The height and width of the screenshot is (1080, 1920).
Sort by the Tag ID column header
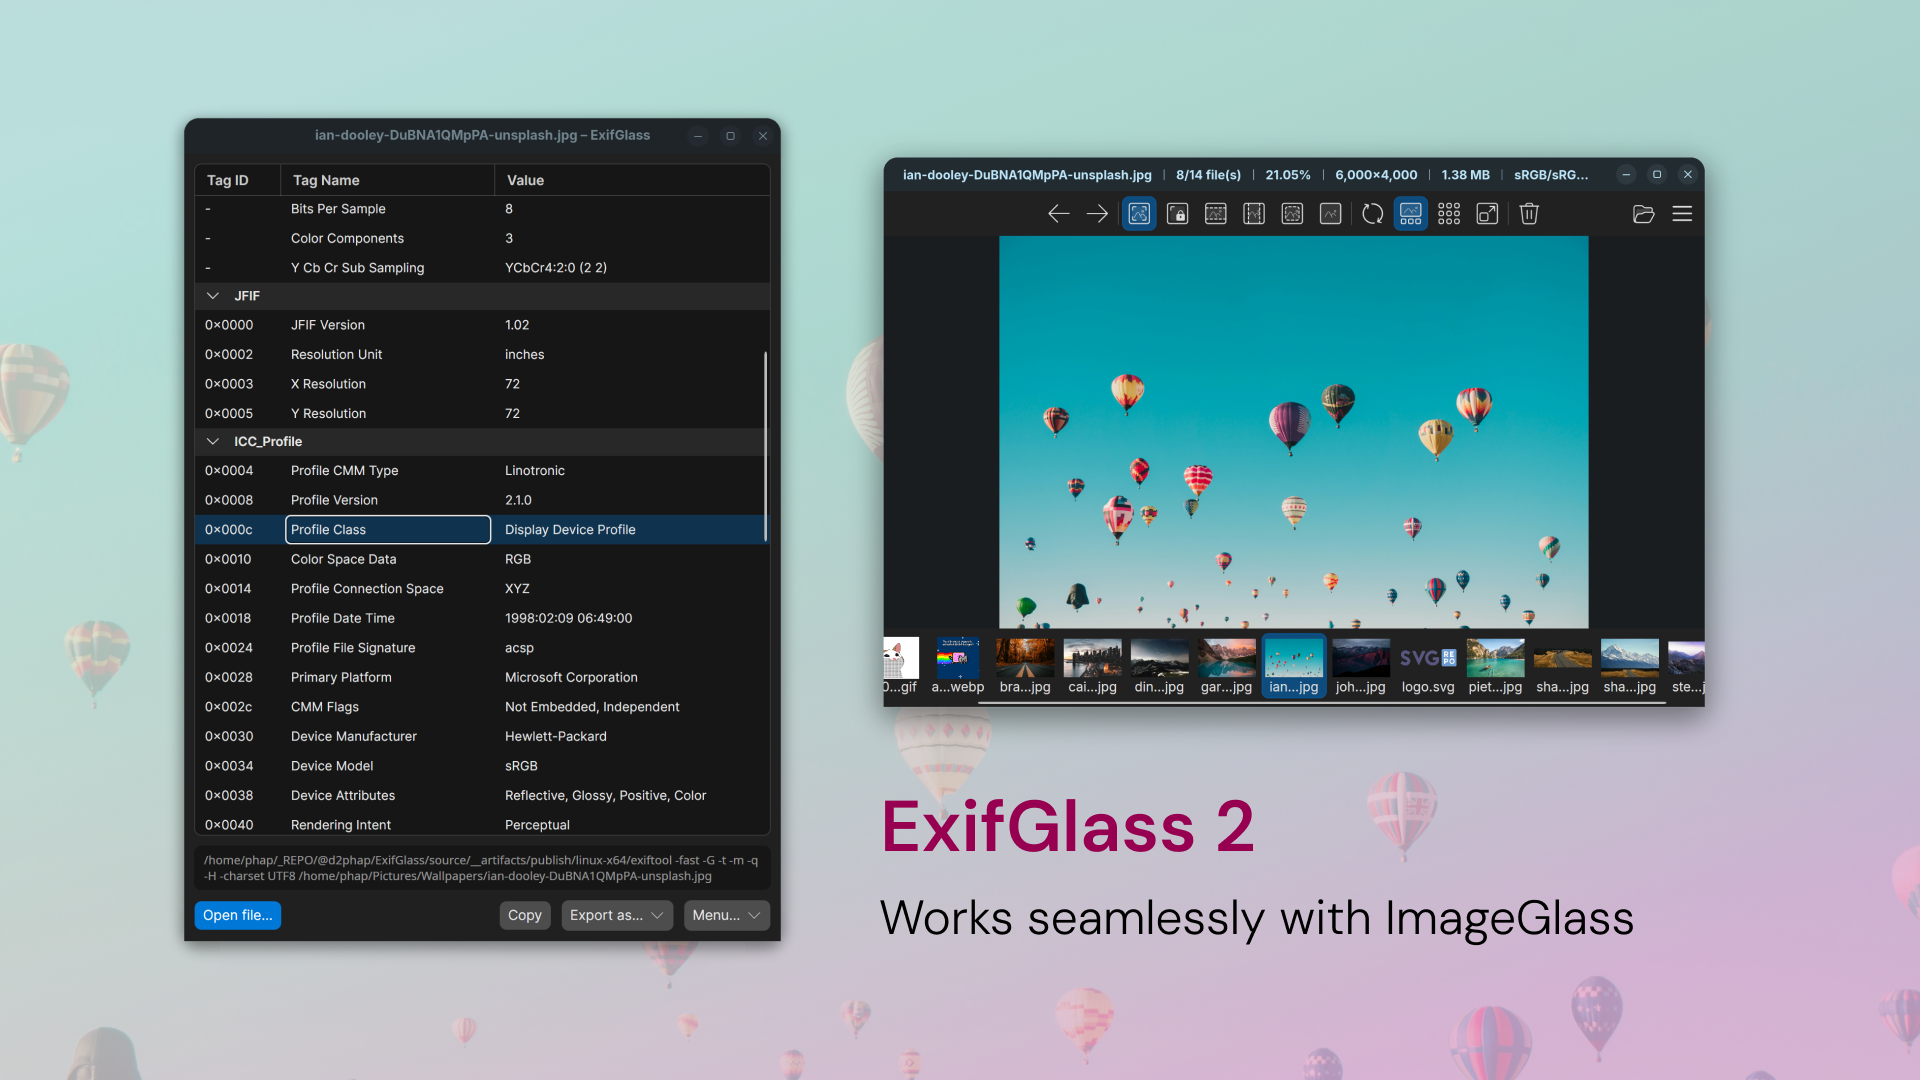238,180
